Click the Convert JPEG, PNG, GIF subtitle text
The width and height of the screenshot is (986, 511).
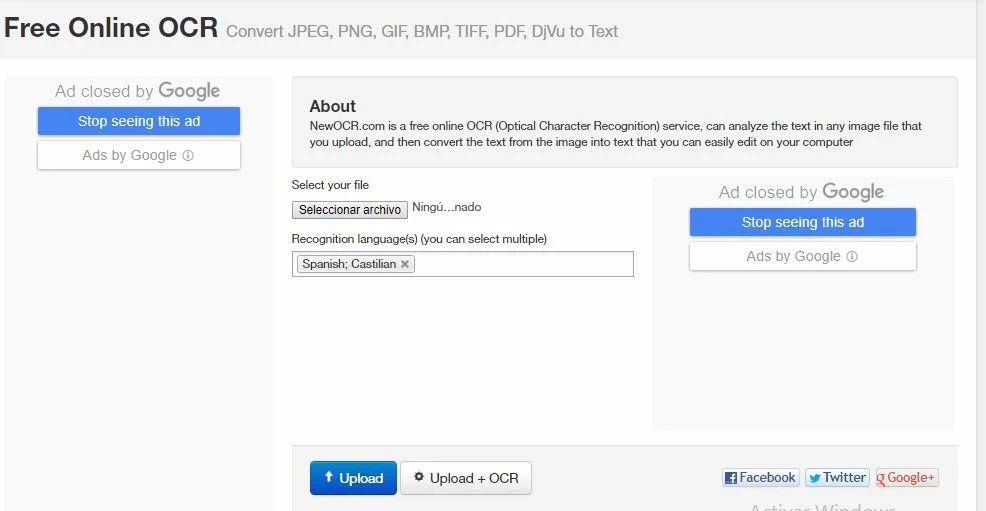tap(422, 31)
